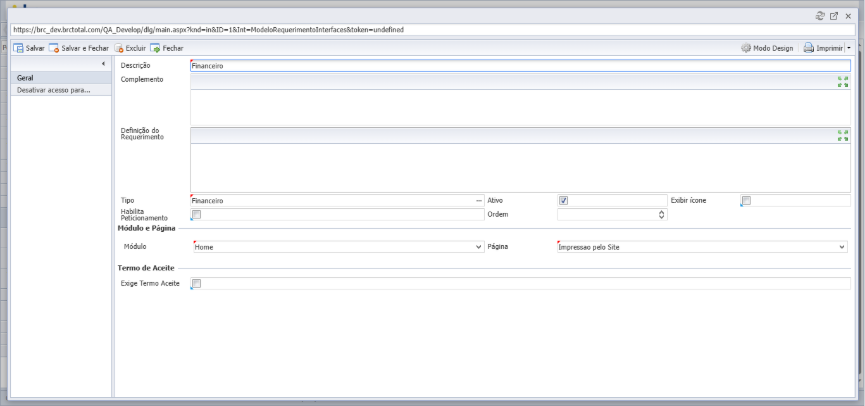Toggle the Ativo checkbox

[563, 201]
